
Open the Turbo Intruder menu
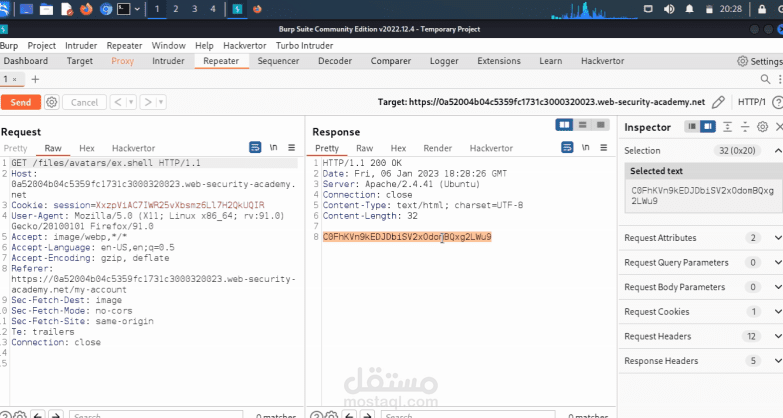point(304,45)
